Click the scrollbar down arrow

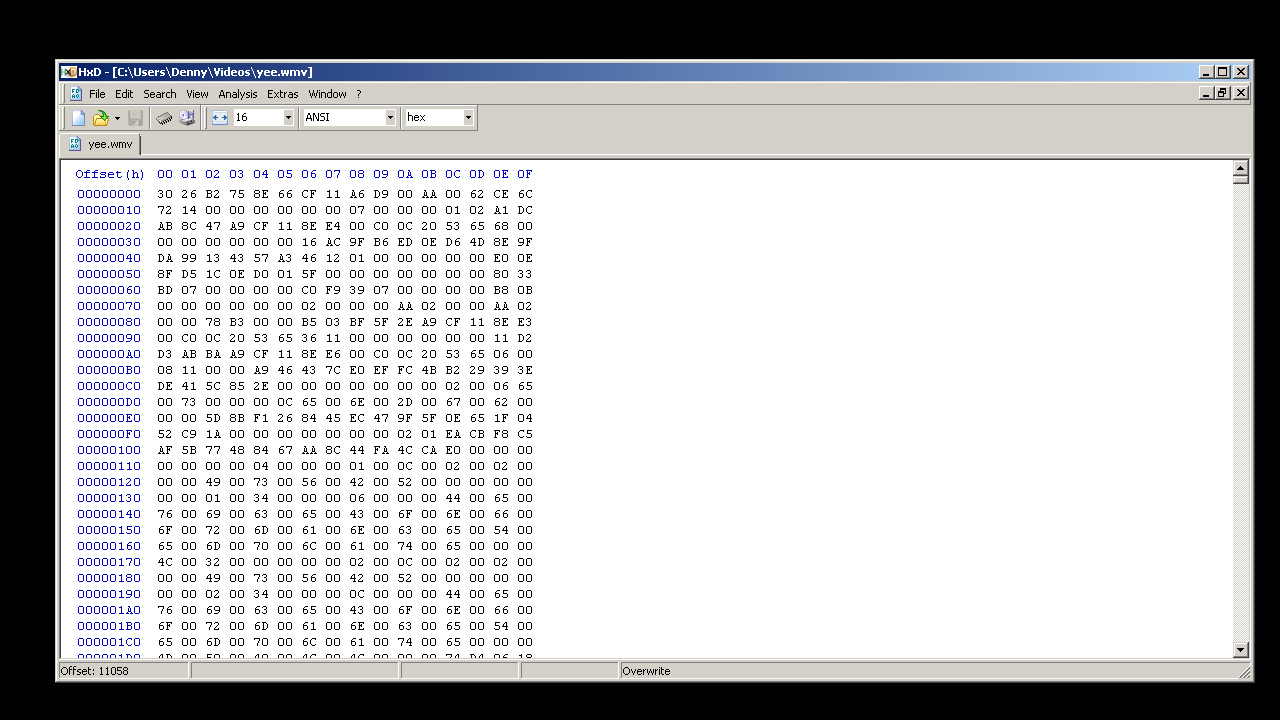point(1241,650)
